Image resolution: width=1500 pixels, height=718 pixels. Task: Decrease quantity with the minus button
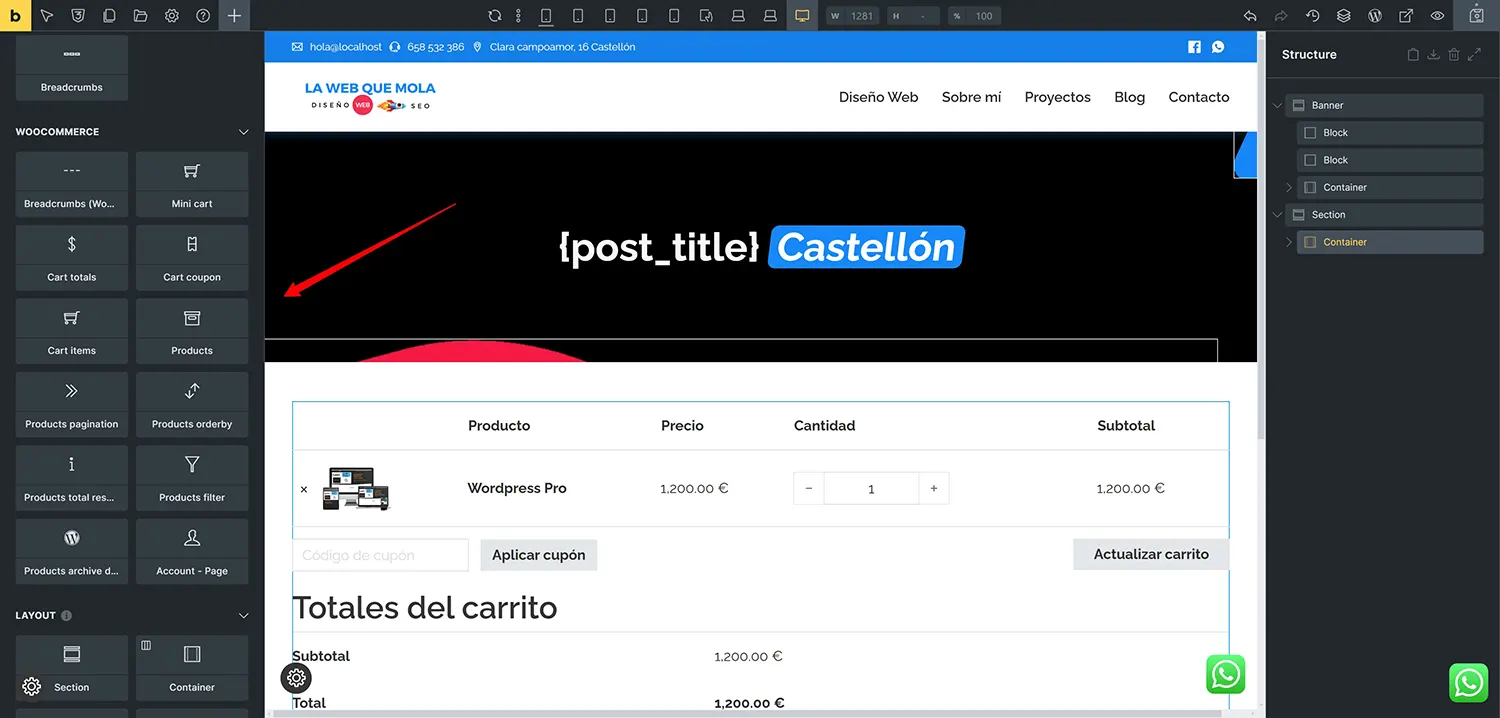[809, 489]
